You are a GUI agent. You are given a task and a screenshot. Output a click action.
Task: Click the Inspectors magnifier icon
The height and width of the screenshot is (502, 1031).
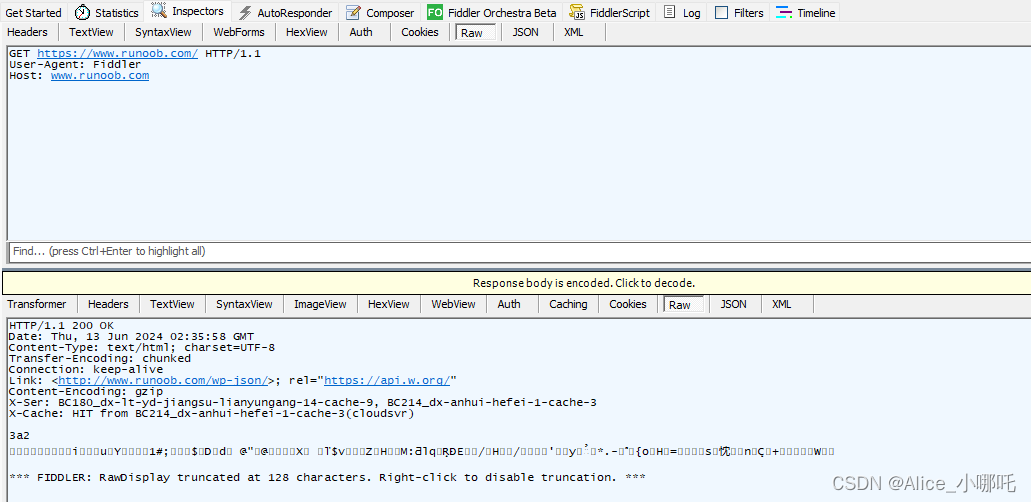(x=158, y=11)
